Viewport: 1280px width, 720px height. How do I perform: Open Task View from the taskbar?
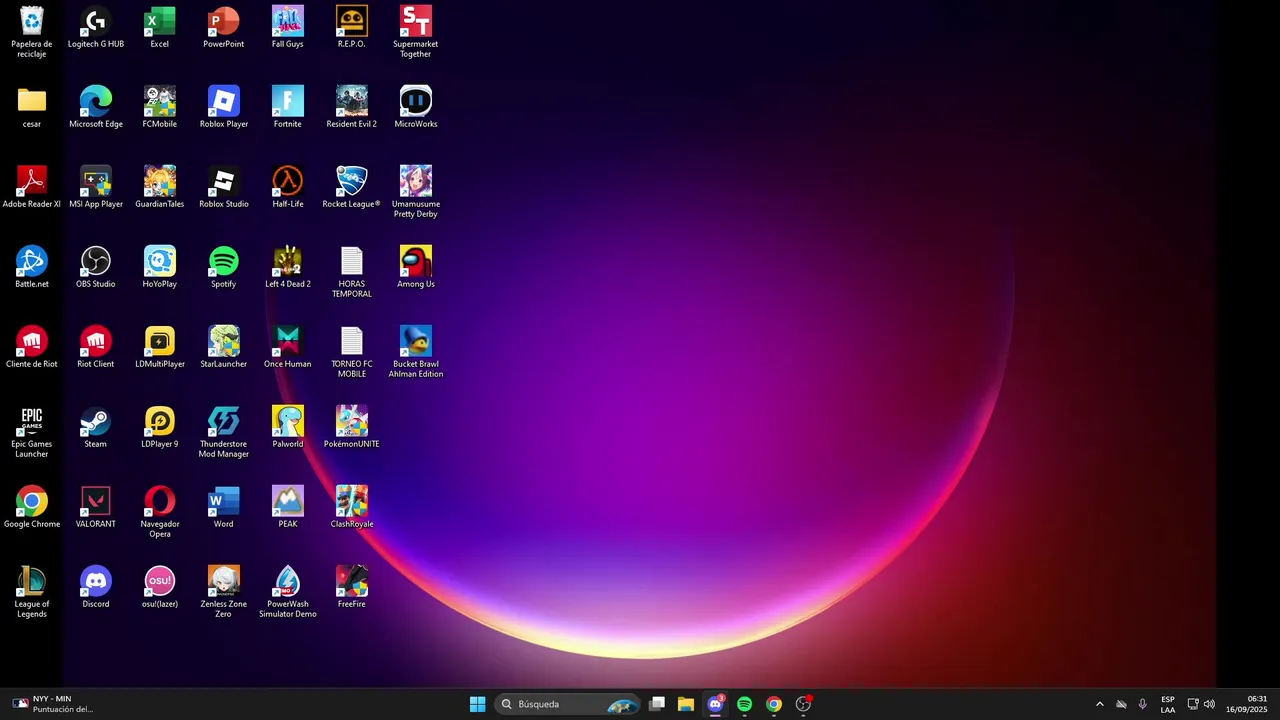[x=657, y=704]
